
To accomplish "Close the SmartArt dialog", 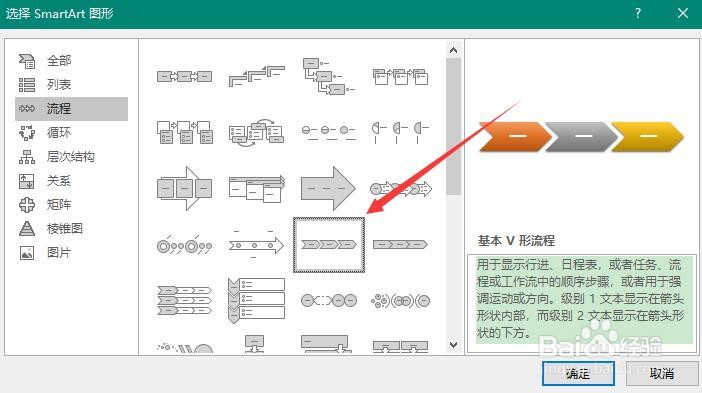I will coord(683,13).
